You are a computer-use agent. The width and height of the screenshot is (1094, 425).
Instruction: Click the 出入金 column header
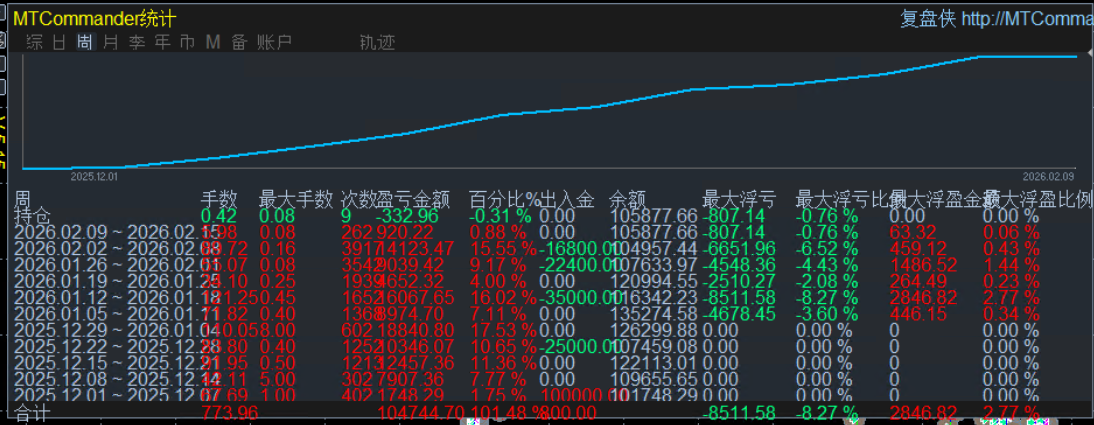567,200
